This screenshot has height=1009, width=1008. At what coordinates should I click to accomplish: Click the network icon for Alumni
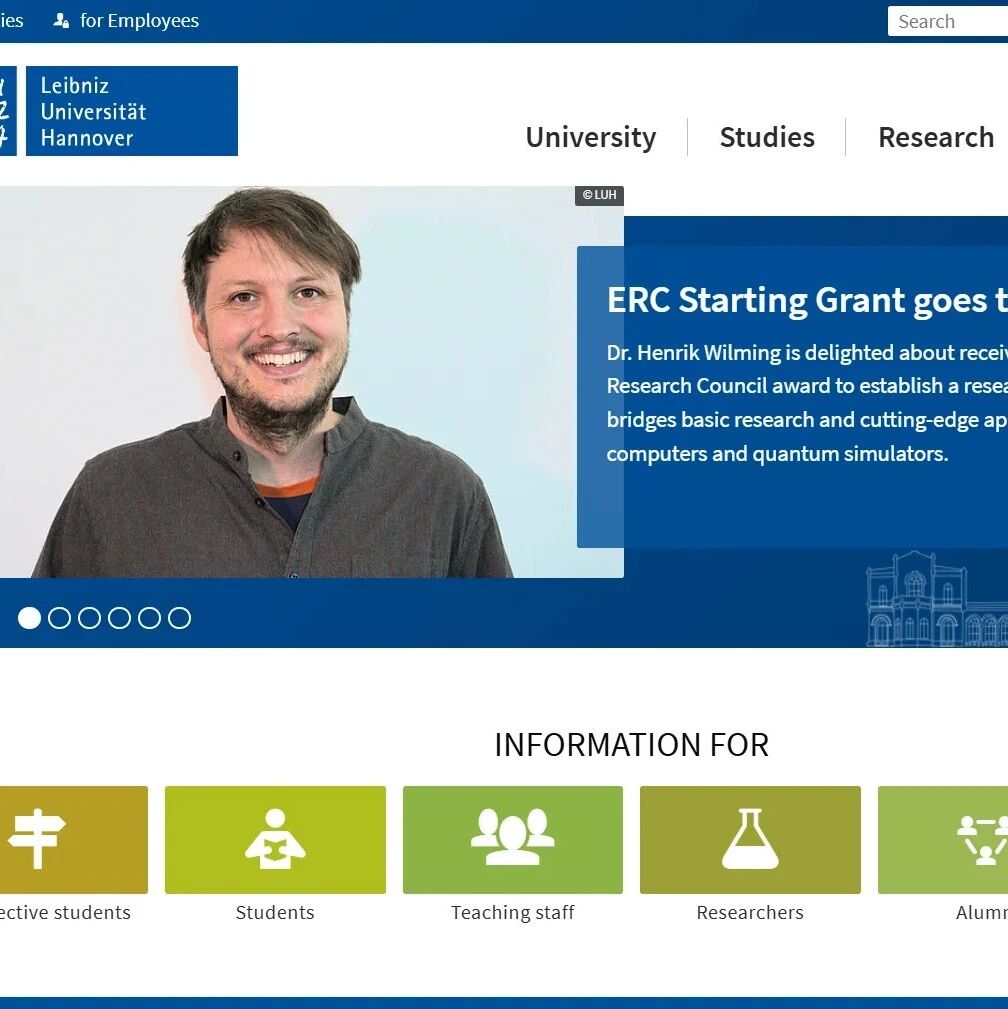[983, 840]
